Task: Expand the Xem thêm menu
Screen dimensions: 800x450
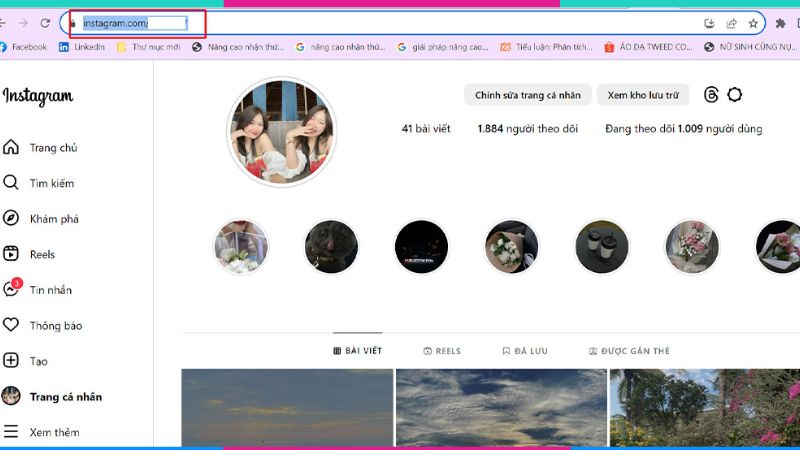Action: pyautogui.click(x=11, y=432)
